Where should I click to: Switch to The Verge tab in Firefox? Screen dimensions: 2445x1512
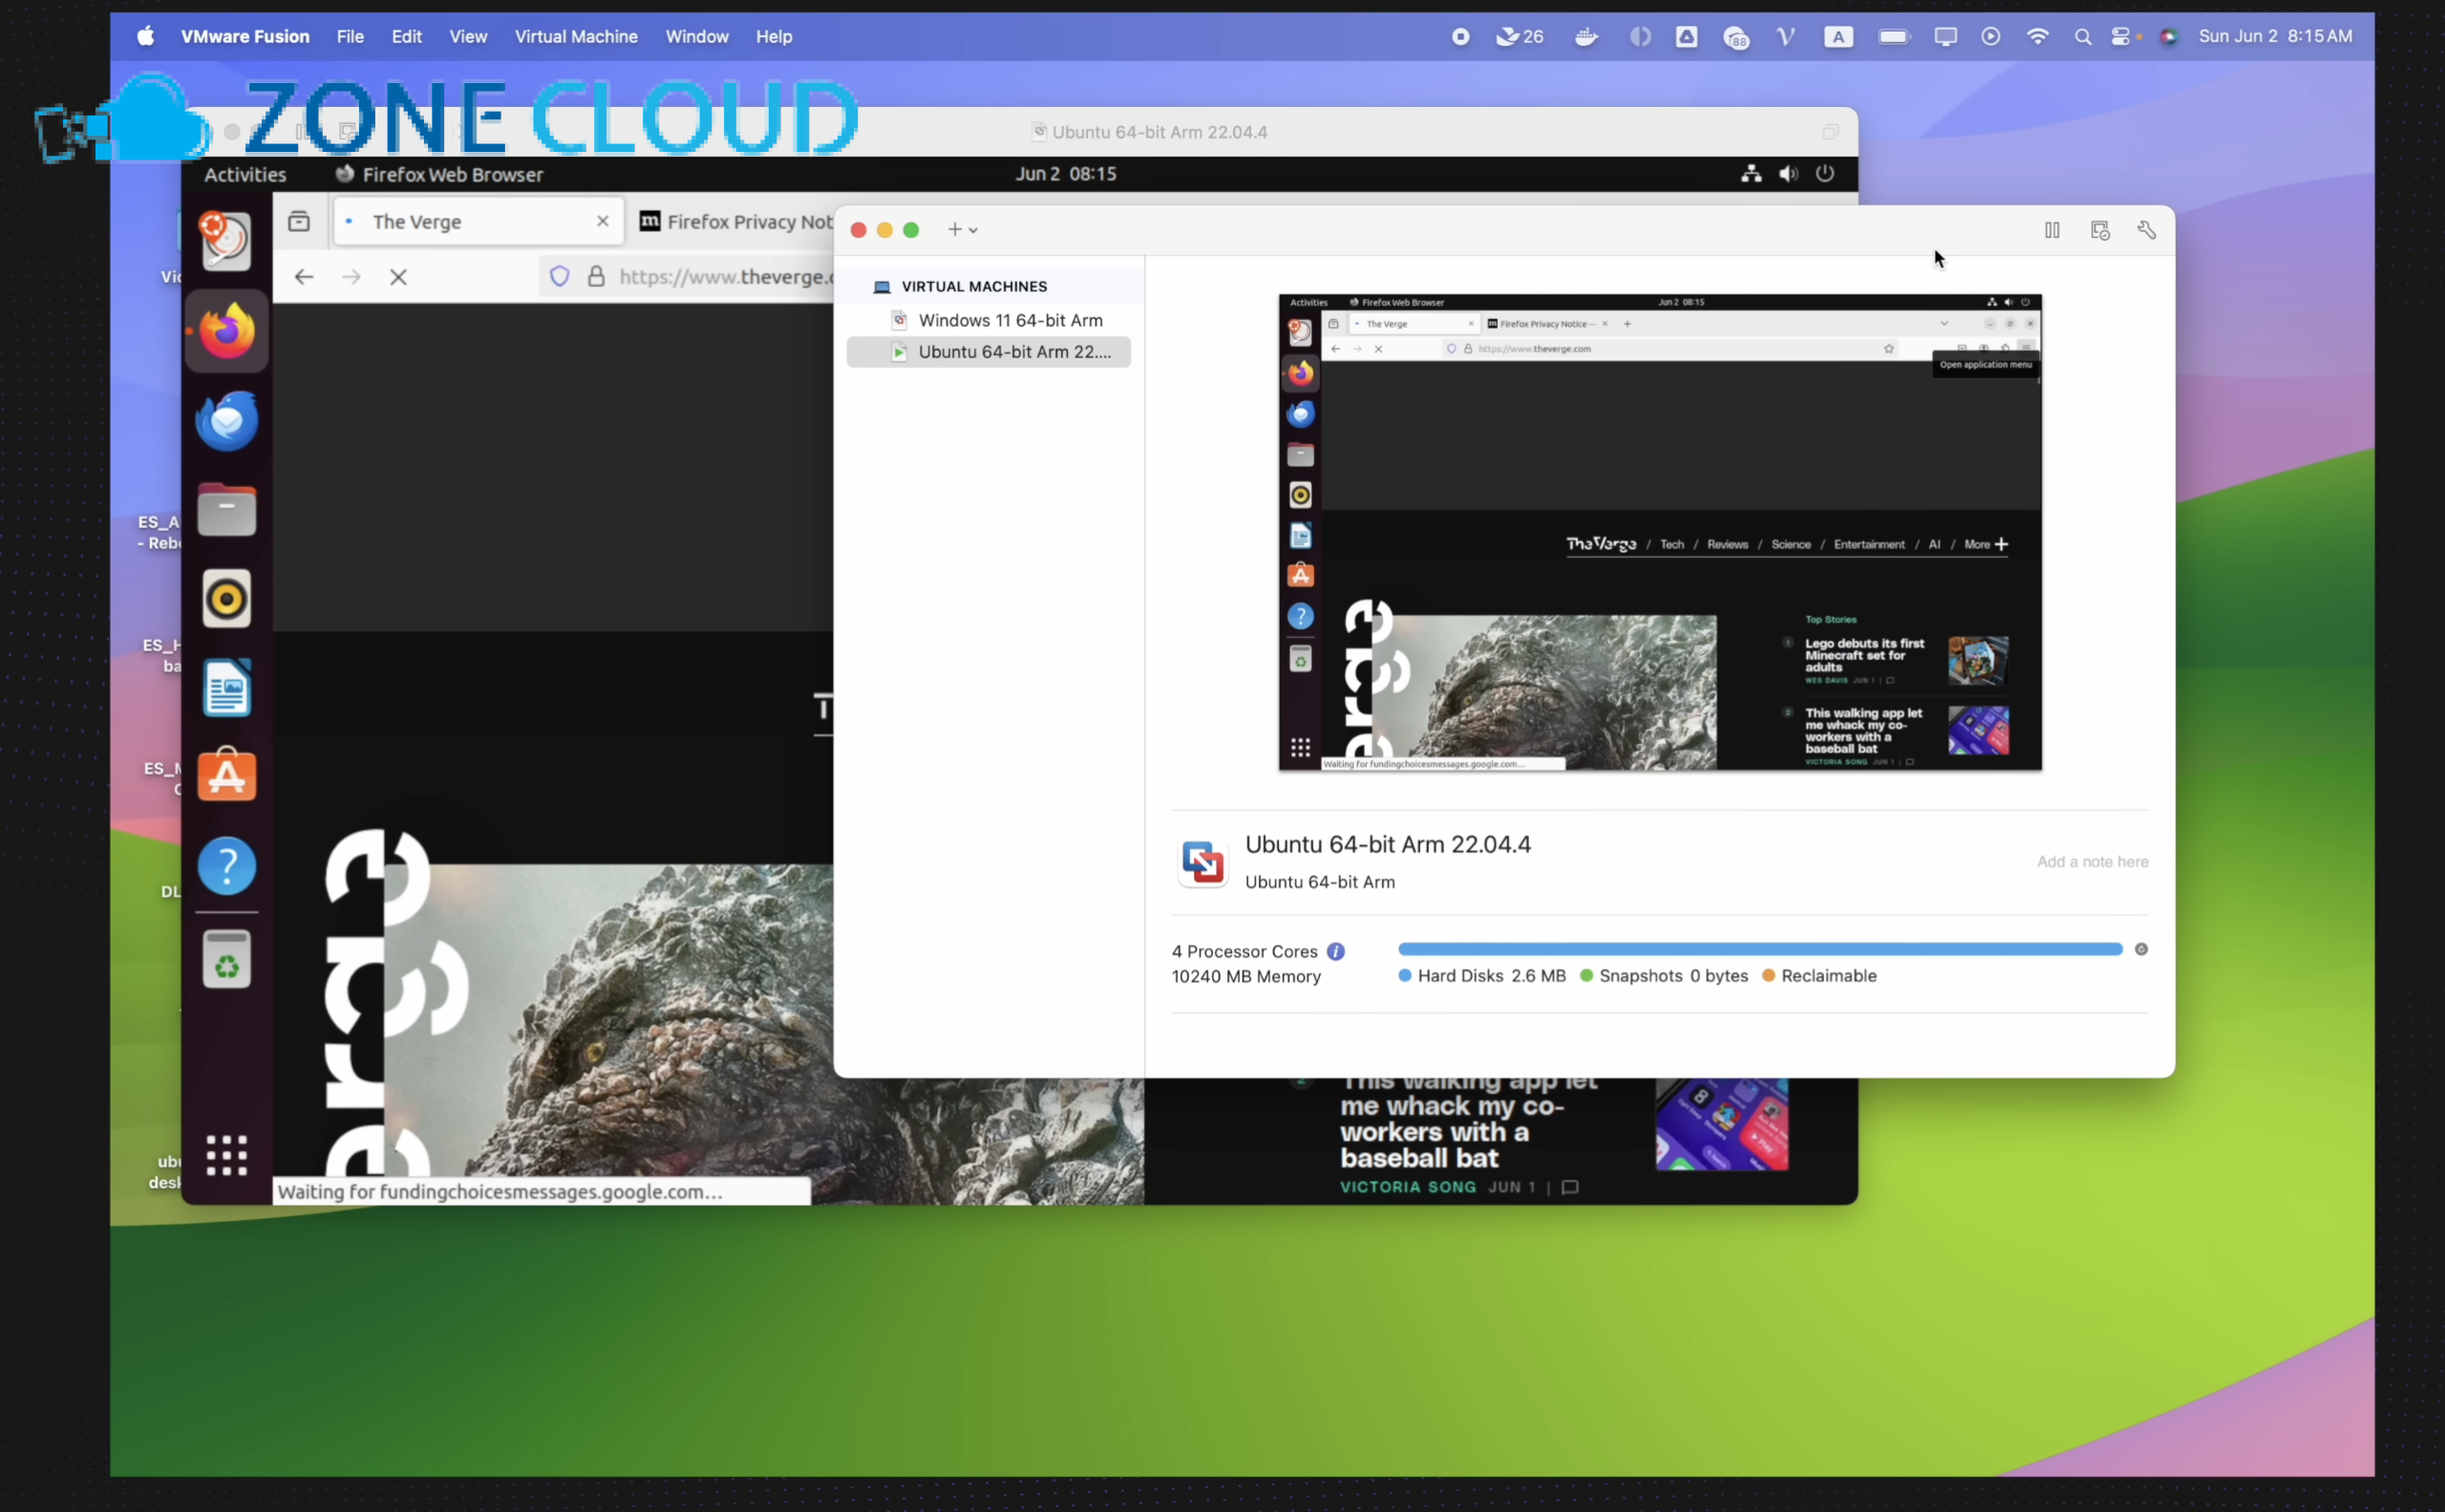pyautogui.click(x=478, y=222)
